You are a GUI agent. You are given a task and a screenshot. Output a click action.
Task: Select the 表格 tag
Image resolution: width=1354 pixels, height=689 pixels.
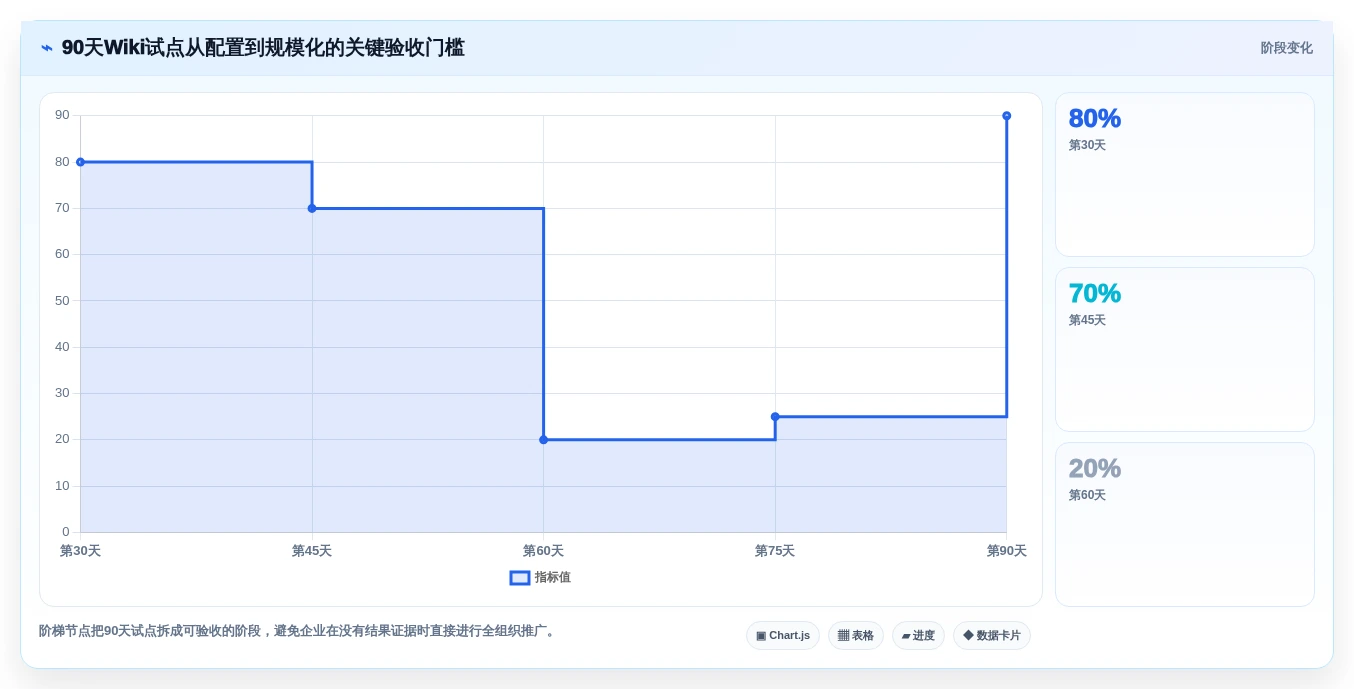pos(856,635)
